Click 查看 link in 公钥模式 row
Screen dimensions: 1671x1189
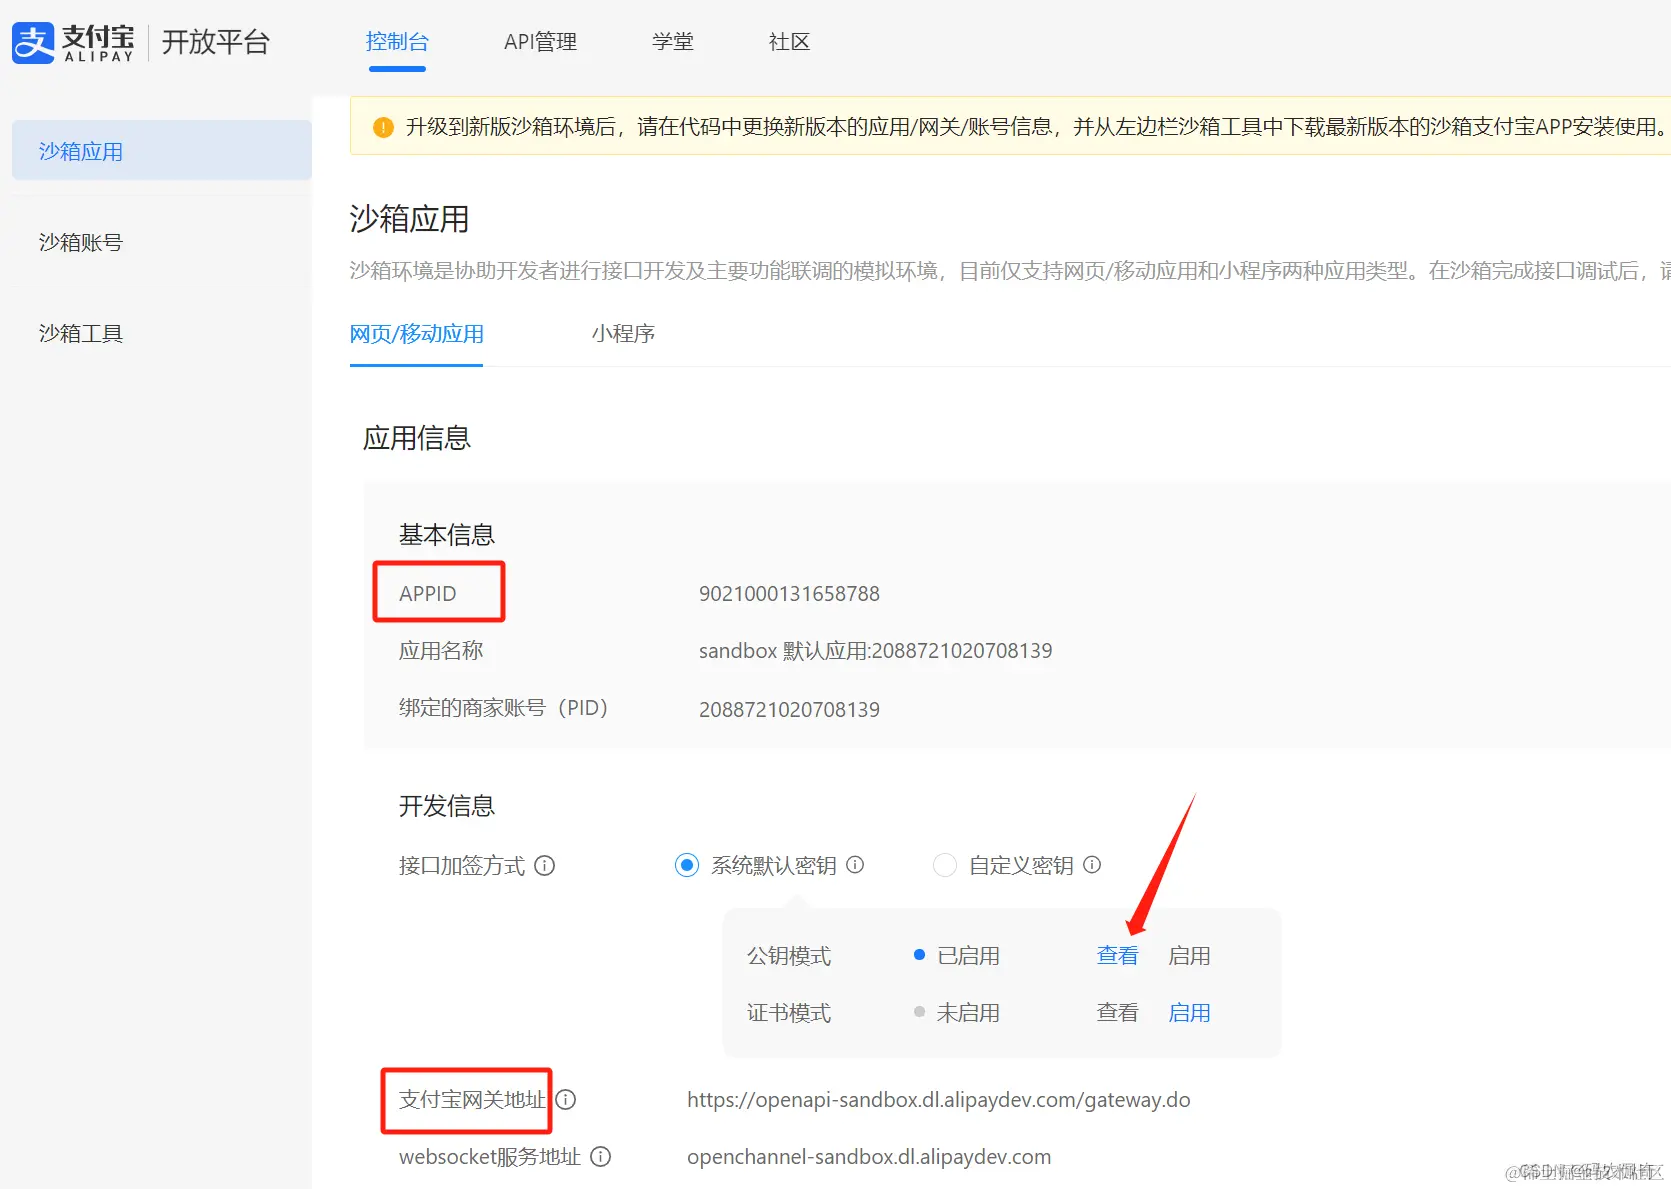[x=1117, y=956]
